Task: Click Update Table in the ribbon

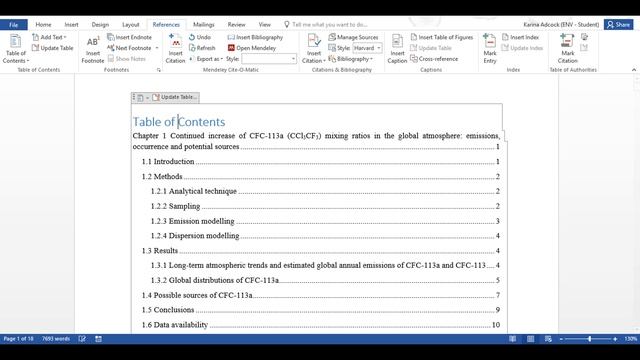Action: tap(53, 48)
